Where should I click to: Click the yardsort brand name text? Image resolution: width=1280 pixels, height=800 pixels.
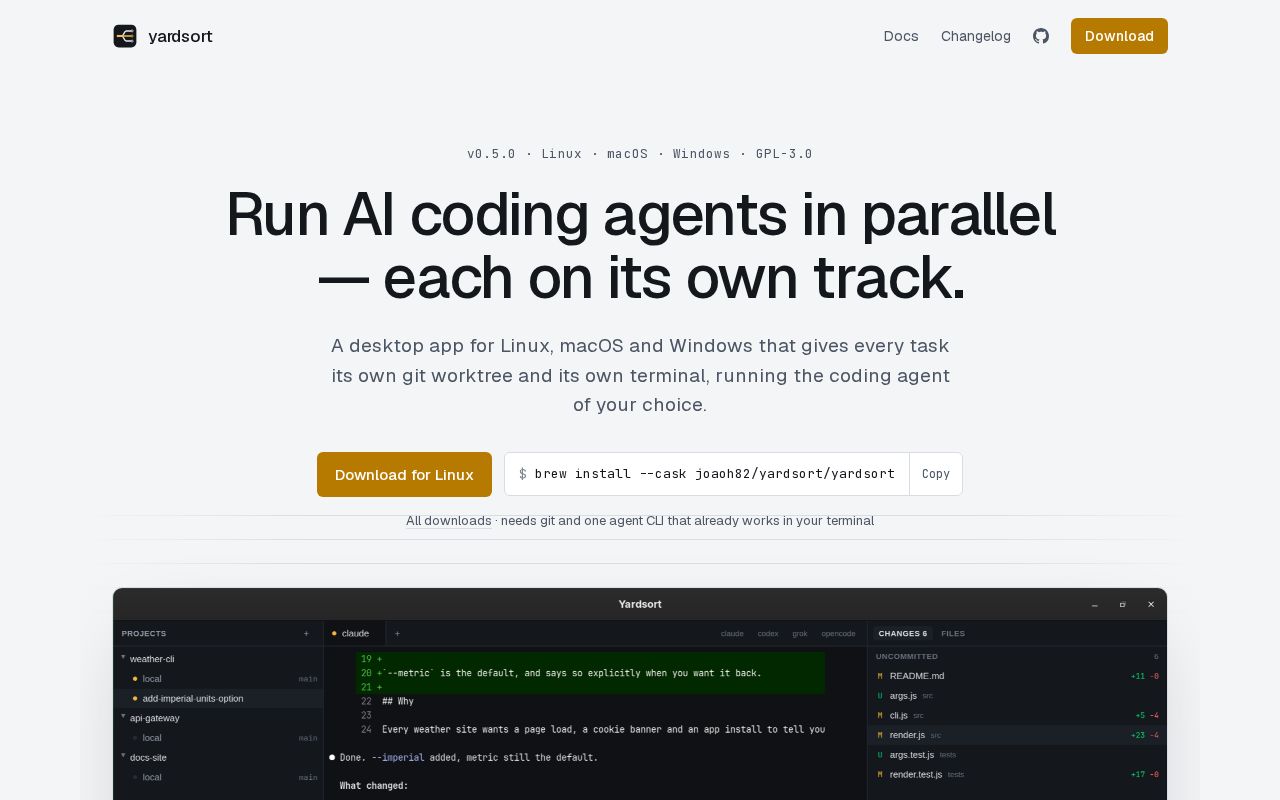coord(180,36)
